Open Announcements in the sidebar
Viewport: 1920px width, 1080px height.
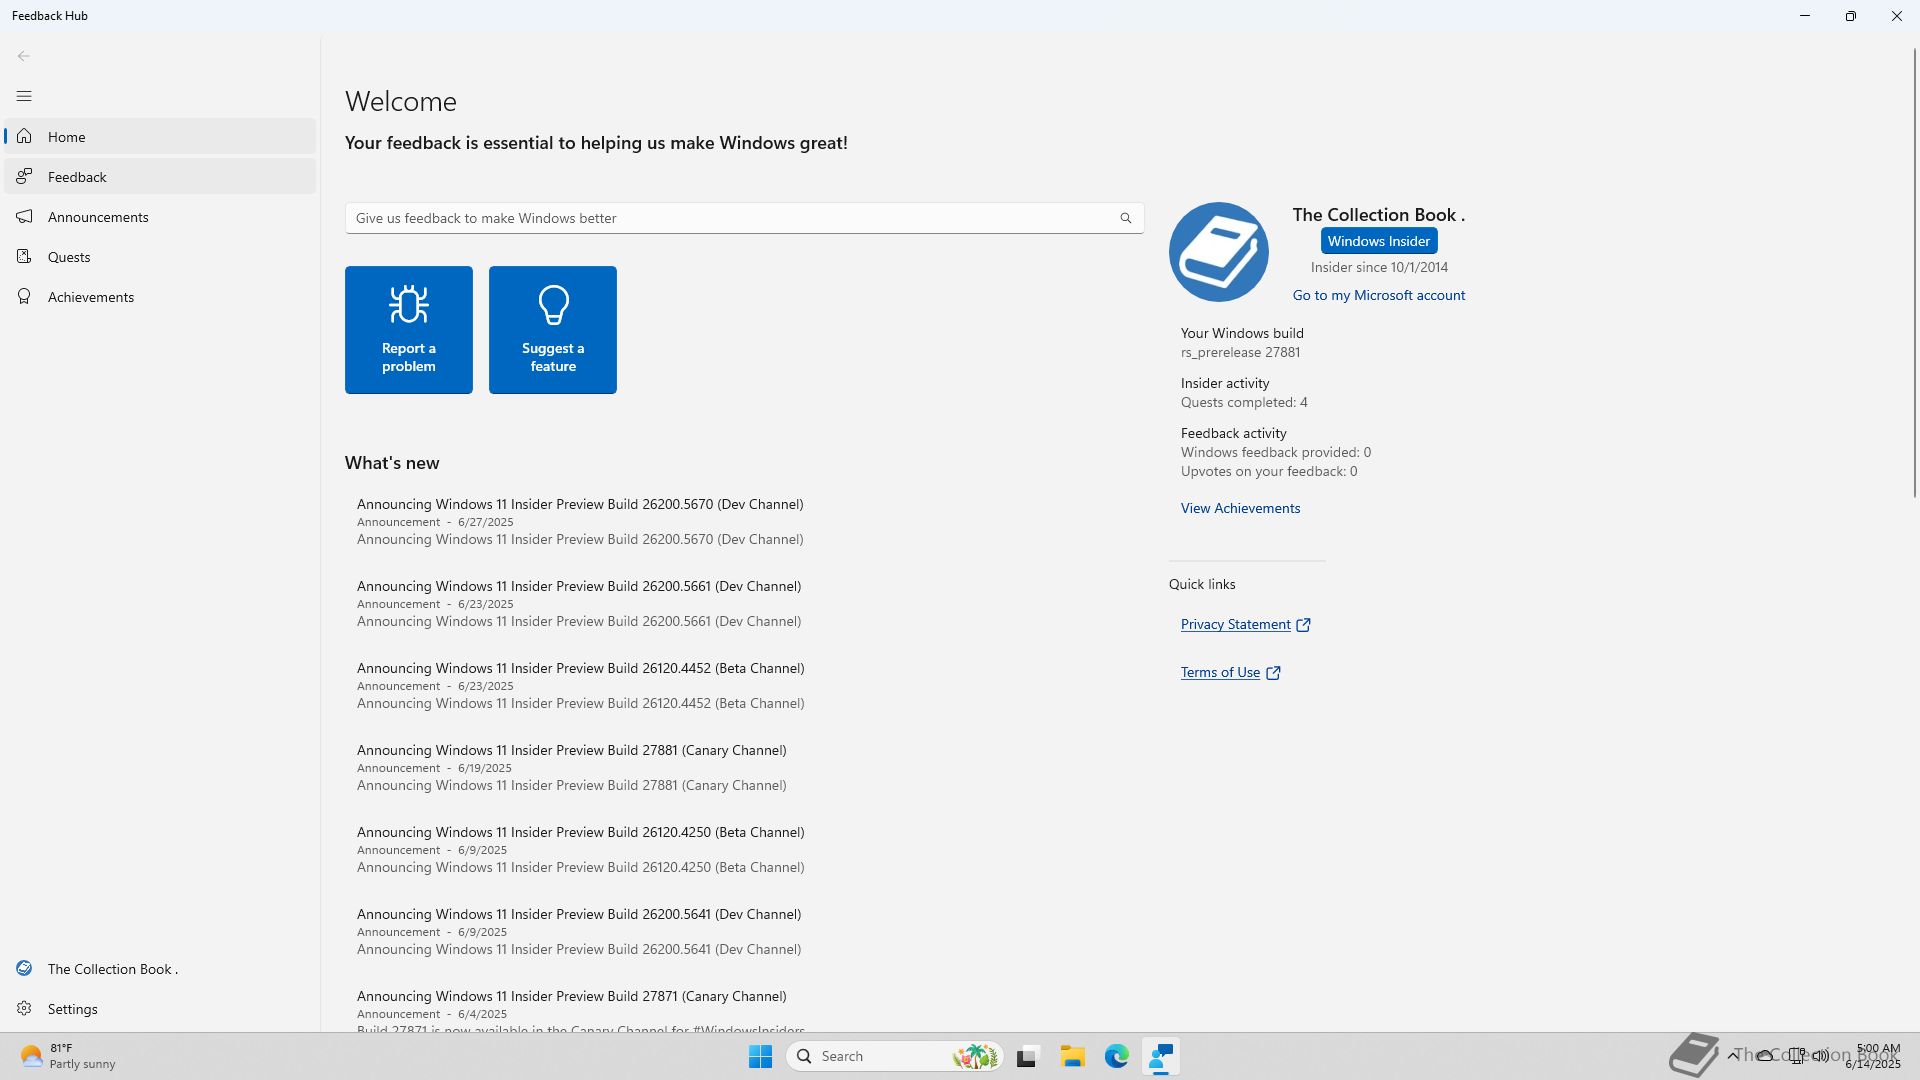pos(98,217)
